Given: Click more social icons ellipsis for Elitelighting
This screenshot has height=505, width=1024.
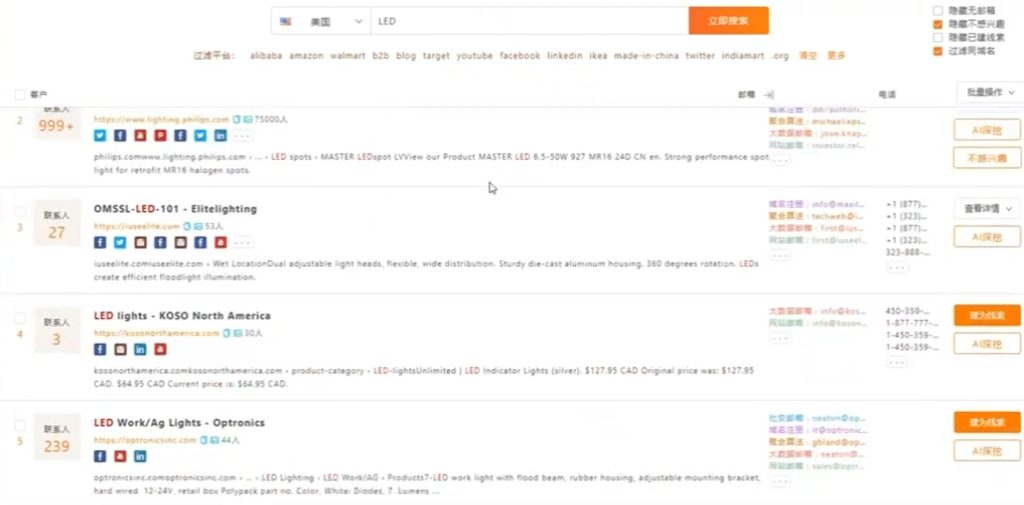Looking at the screenshot, I should click(x=244, y=242).
